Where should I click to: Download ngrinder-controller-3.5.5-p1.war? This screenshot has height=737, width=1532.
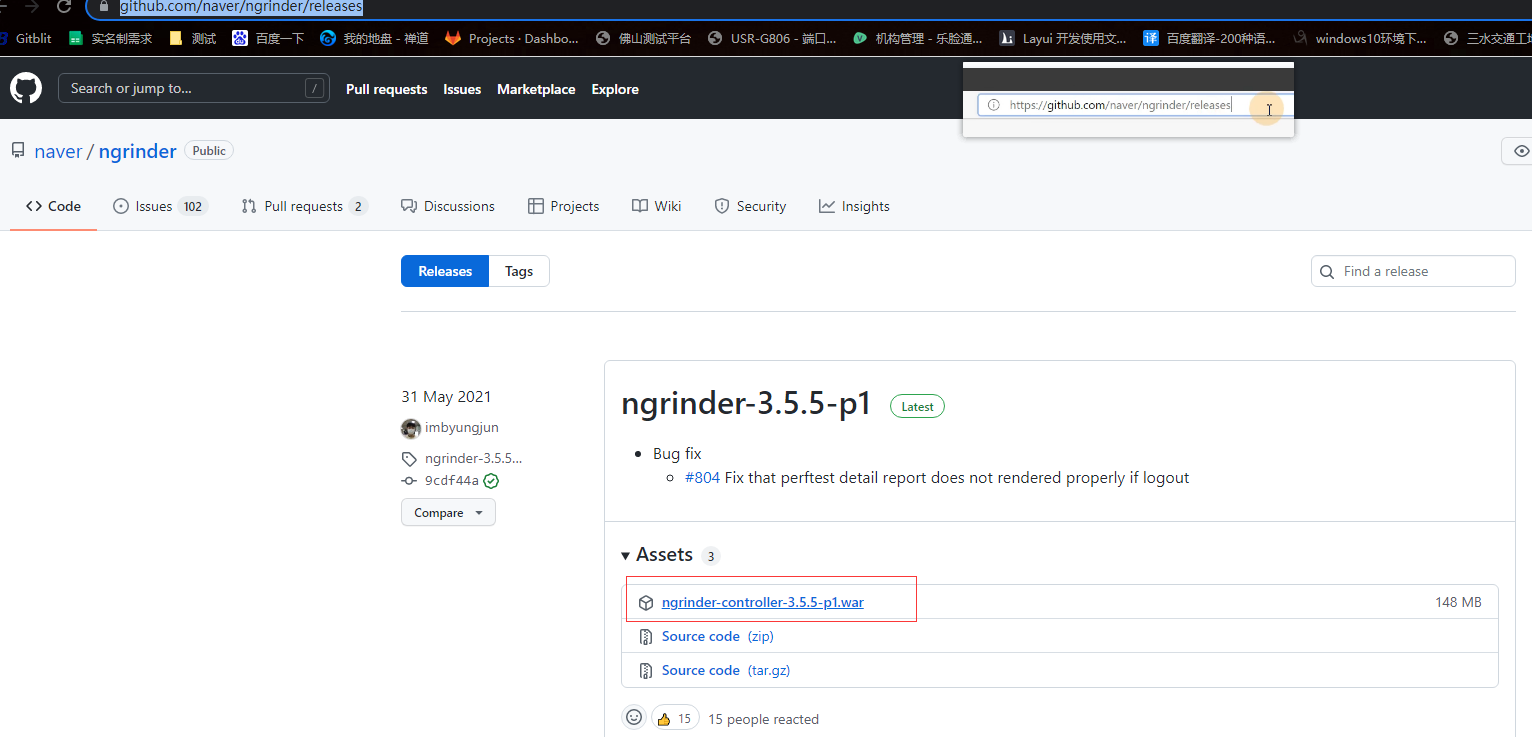coord(763,602)
